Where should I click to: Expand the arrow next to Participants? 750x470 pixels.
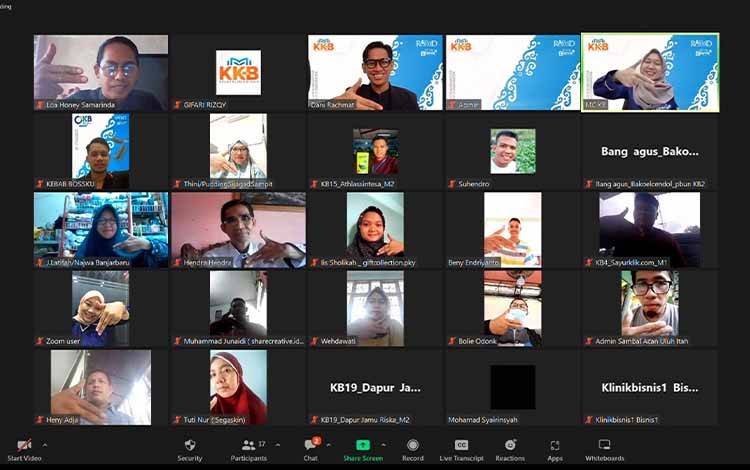tap(277, 445)
